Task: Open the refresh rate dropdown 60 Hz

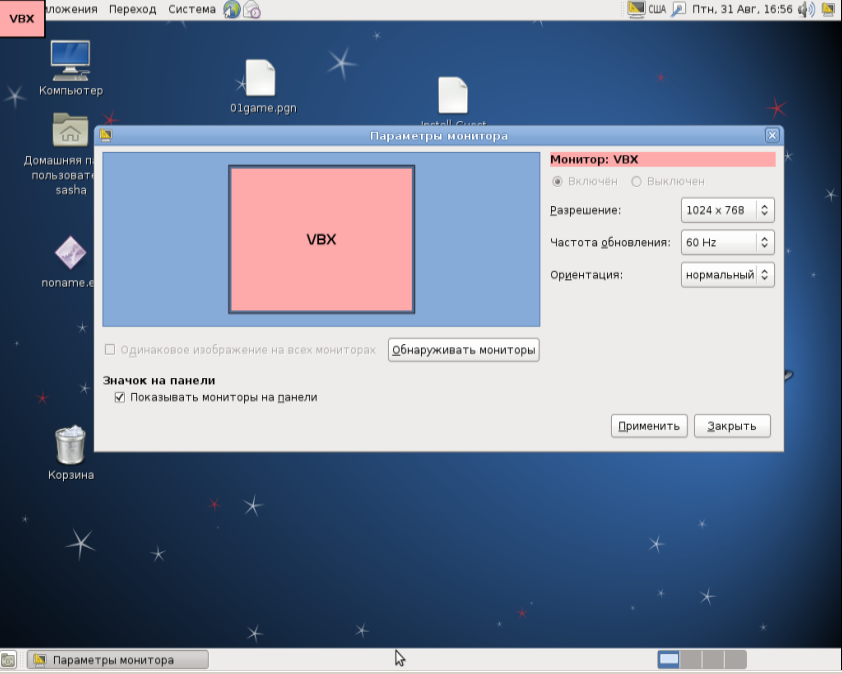Action: (x=728, y=242)
